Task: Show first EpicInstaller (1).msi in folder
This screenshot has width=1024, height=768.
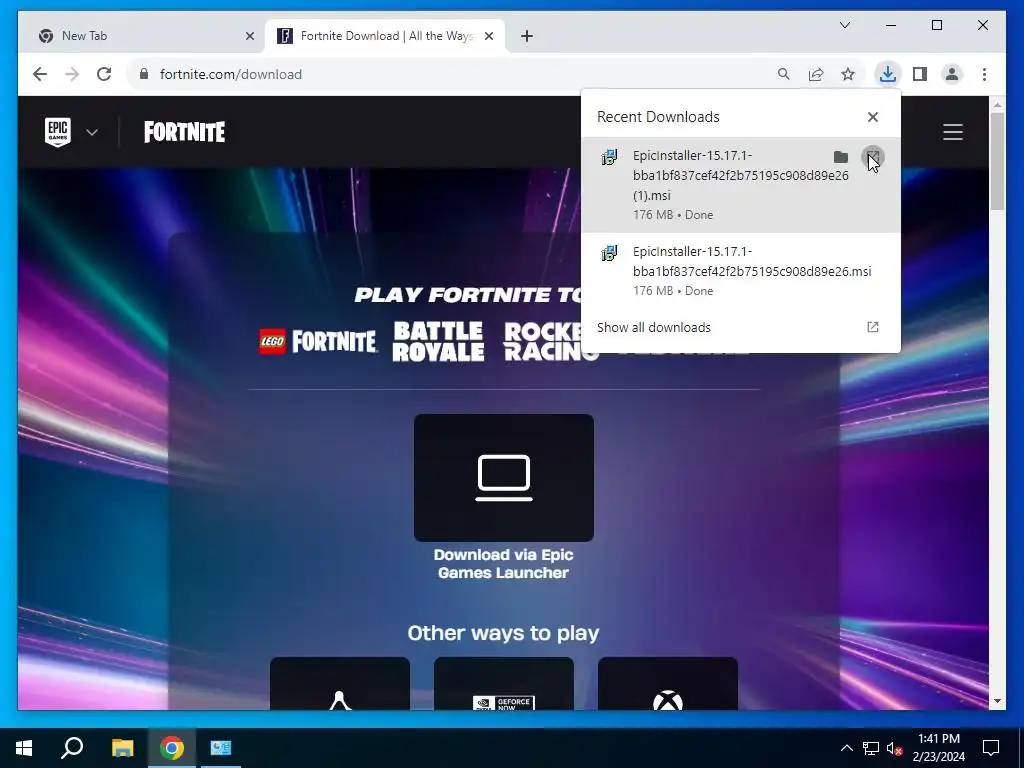Action: click(841, 157)
